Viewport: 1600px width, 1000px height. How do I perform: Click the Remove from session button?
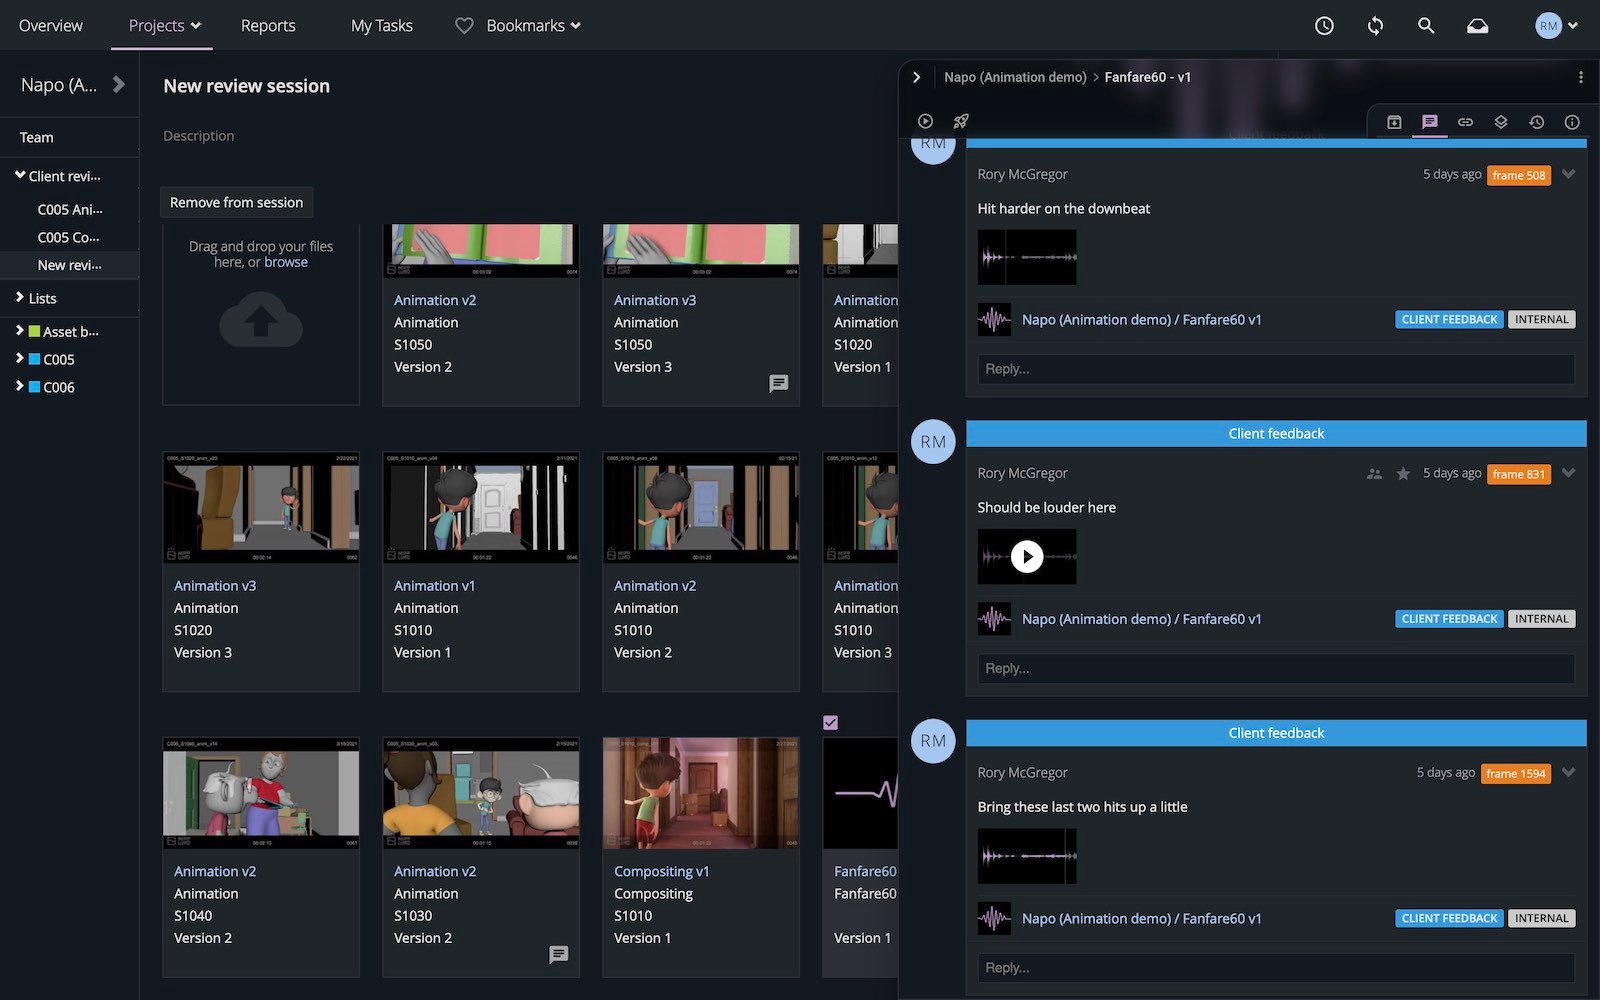[x=236, y=202]
